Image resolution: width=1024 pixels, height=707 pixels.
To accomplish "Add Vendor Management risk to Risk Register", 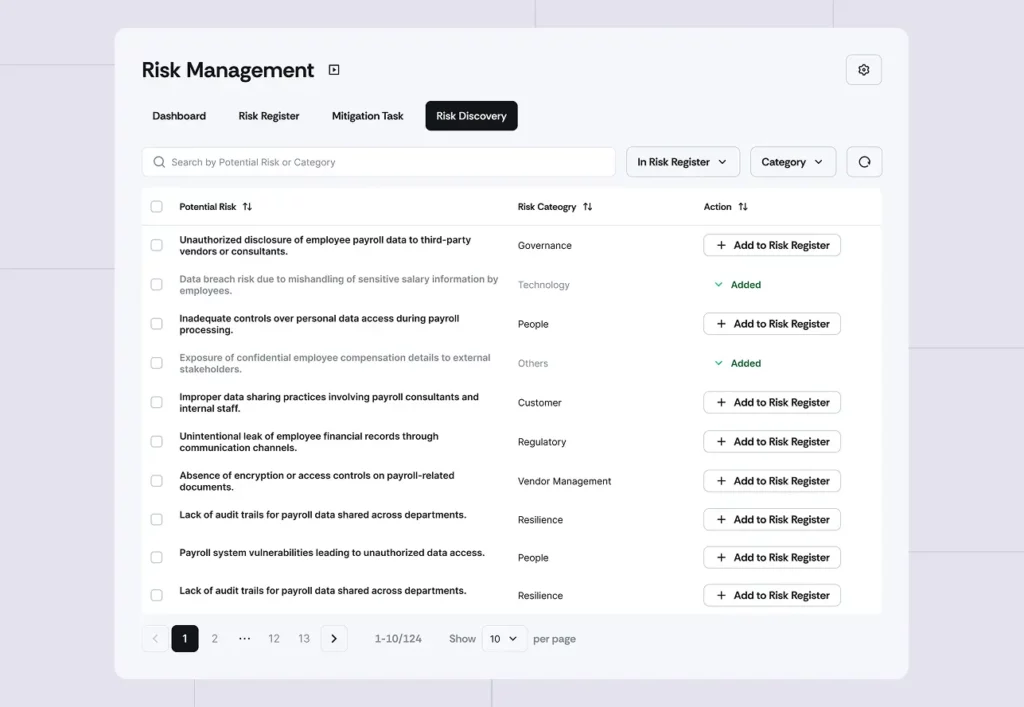I will [x=771, y=481].
